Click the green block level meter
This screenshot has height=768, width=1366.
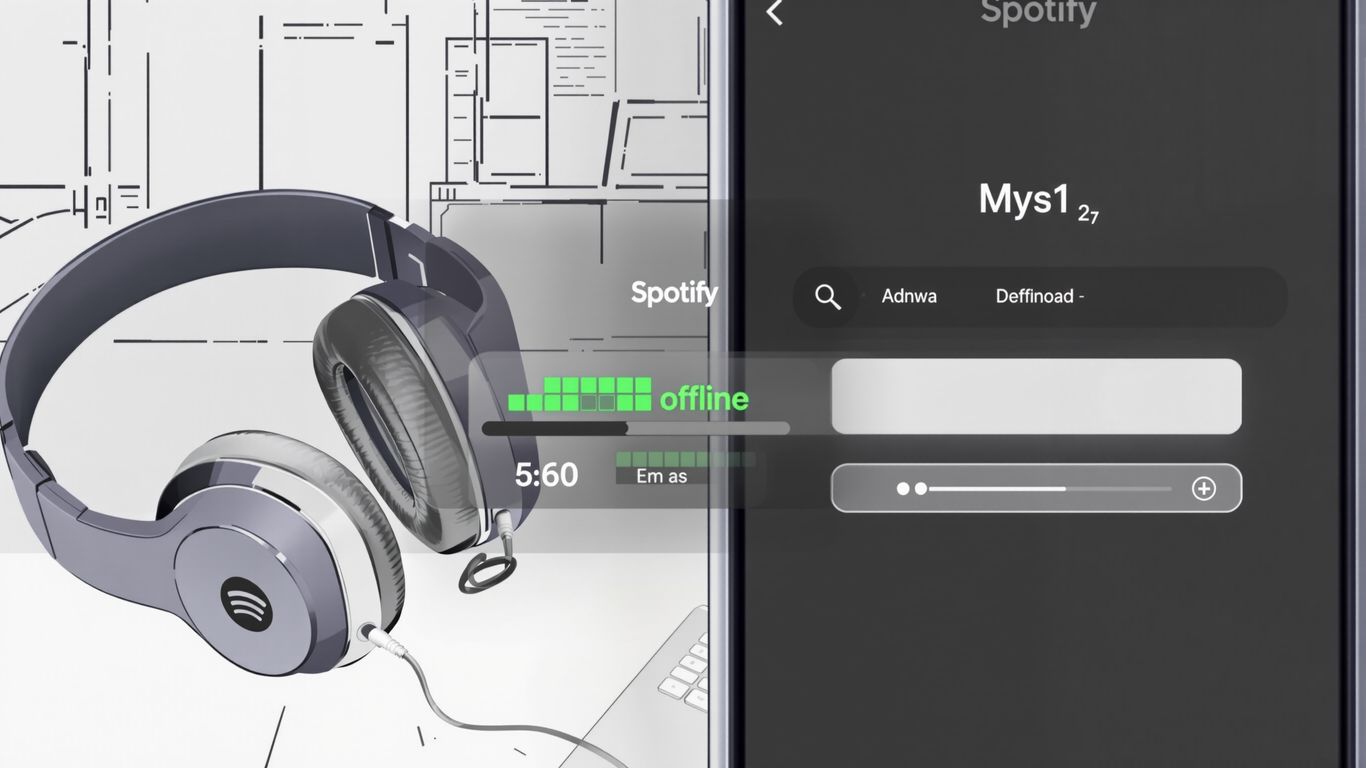(580, 395)
